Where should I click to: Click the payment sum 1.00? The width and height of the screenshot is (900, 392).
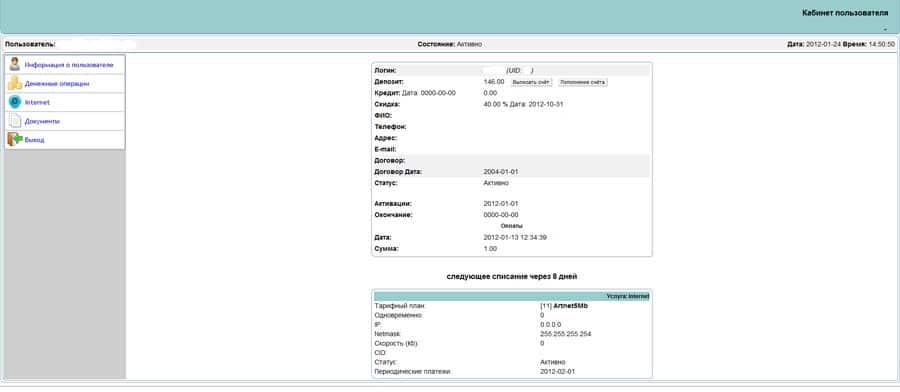click(490, 249)
